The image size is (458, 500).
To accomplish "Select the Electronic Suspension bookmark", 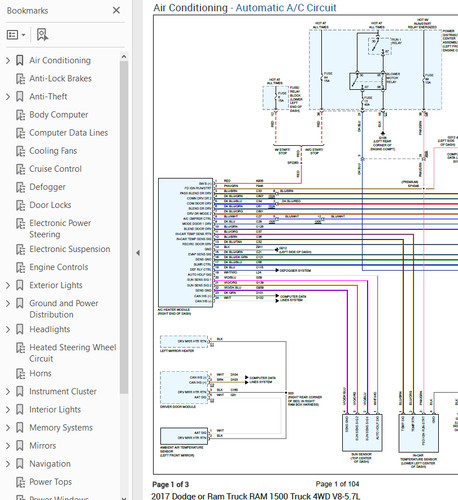I will point(70,249).
